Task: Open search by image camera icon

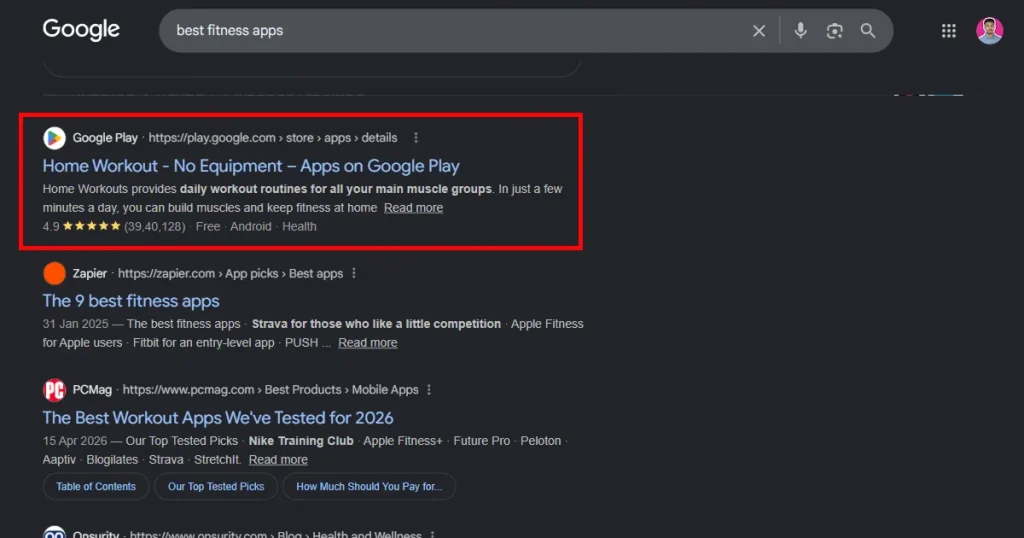Action: coord(834,31)
